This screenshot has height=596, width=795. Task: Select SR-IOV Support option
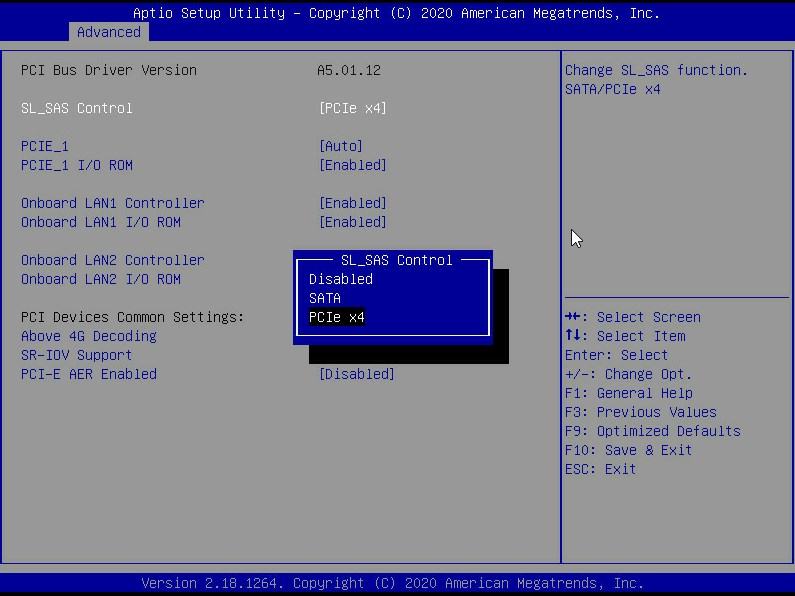tap(77, 355)
